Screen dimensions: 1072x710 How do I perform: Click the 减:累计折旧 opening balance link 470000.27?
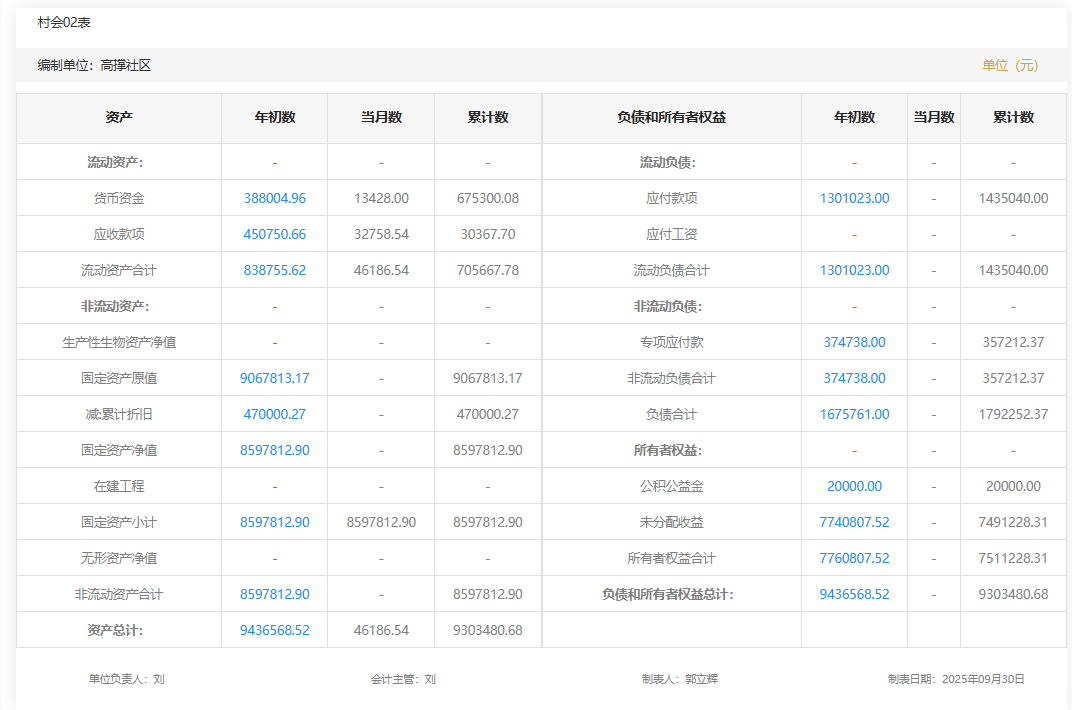[x=275, y=414]
